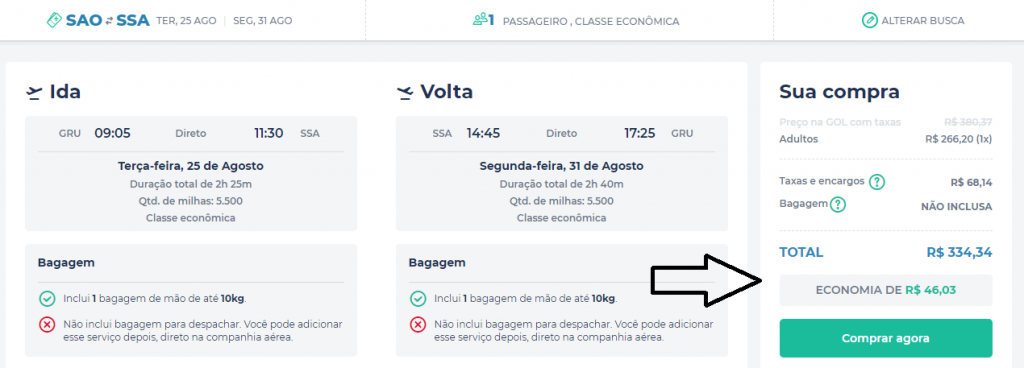Click the passenger icon in header

click(x=482, y=20)
